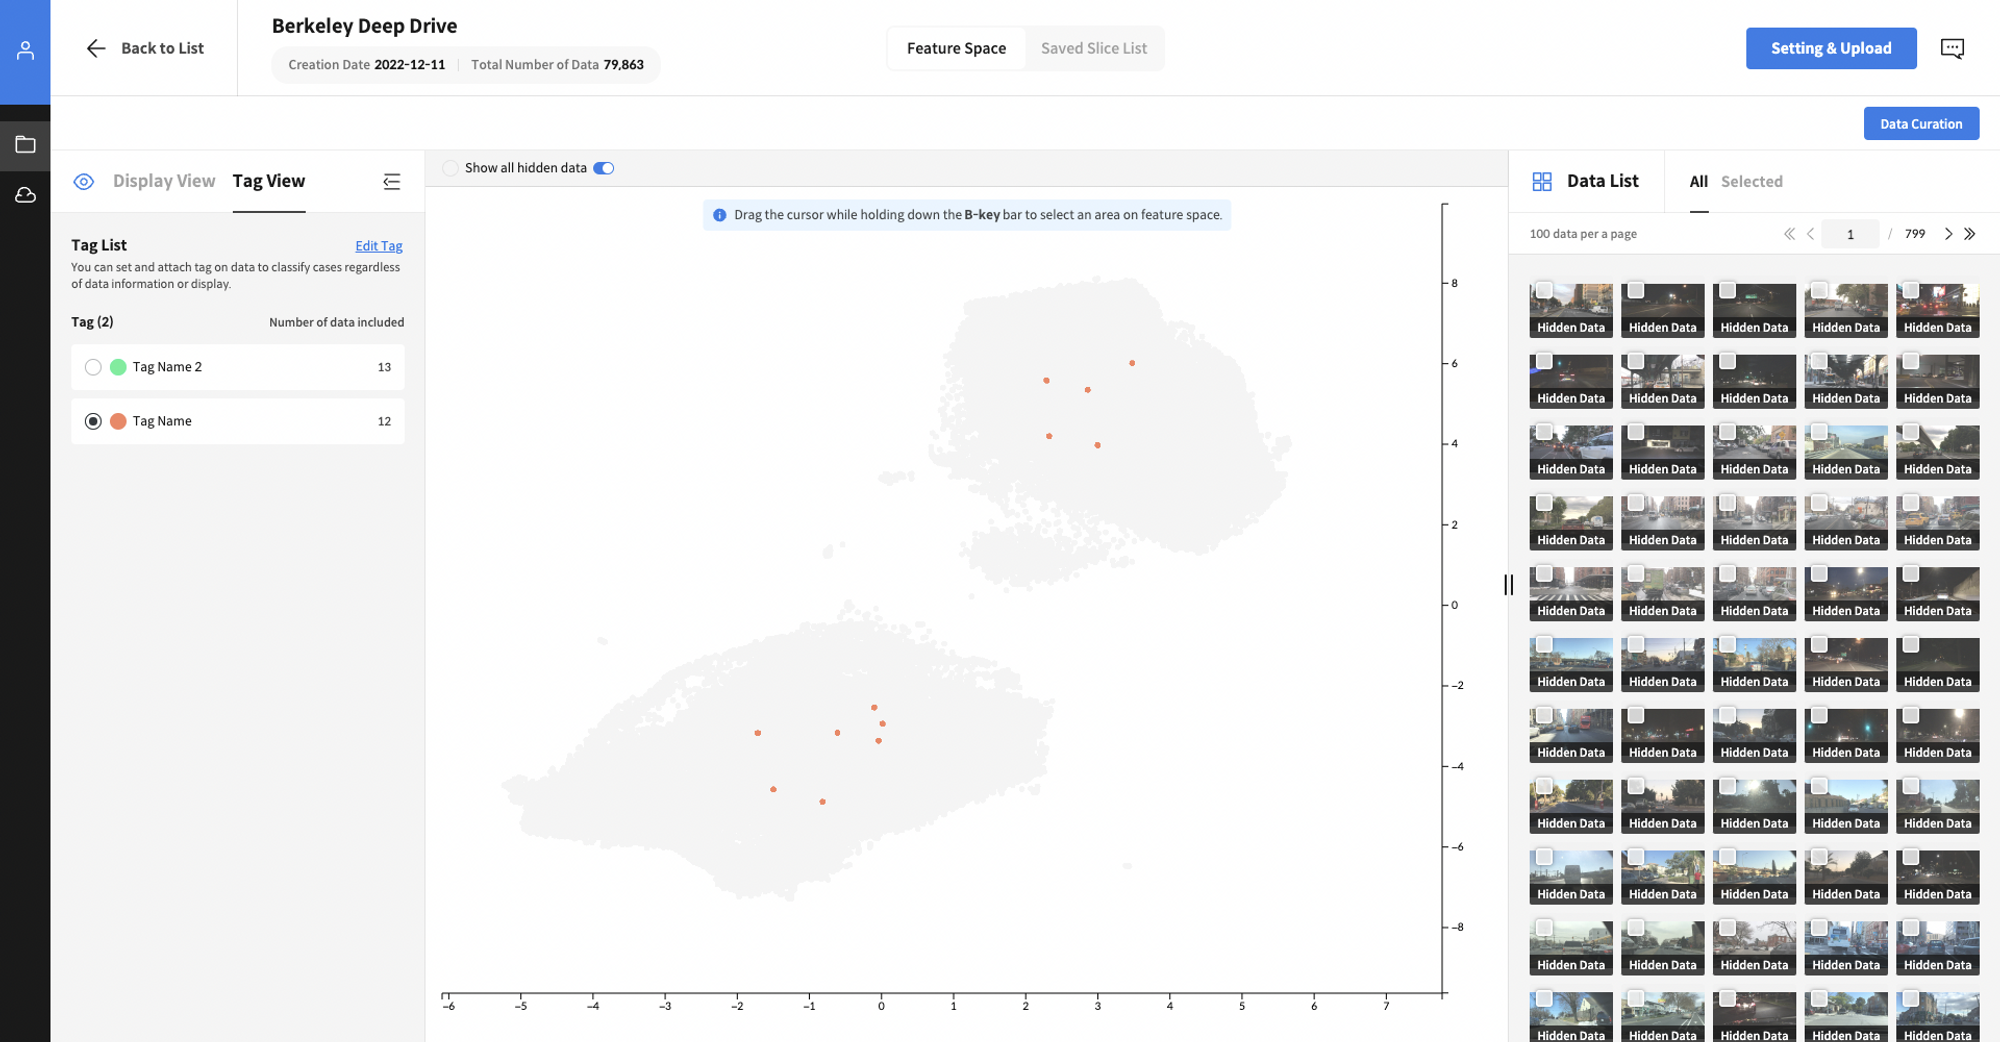Viewport: 2000px width, 1042px height.
Task: Click the Tag Name 2 count of 13
Action: (x=384, y=367)
